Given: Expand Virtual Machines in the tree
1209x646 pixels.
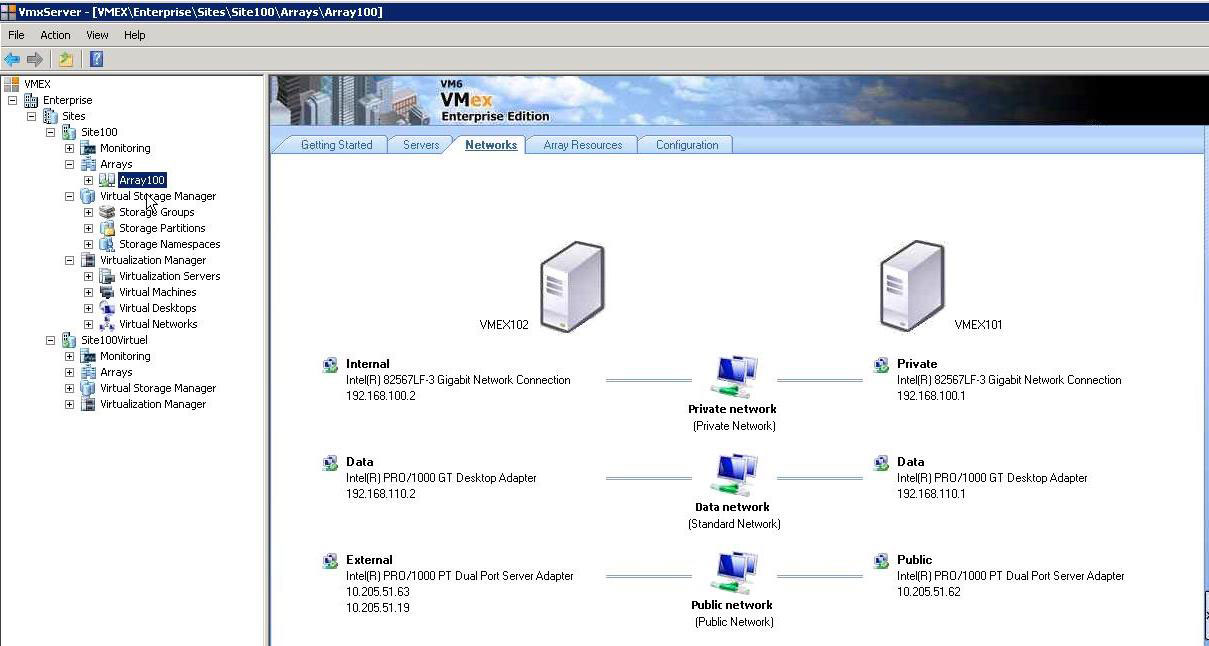Looking at the screenshot, I should coord(88,292).
